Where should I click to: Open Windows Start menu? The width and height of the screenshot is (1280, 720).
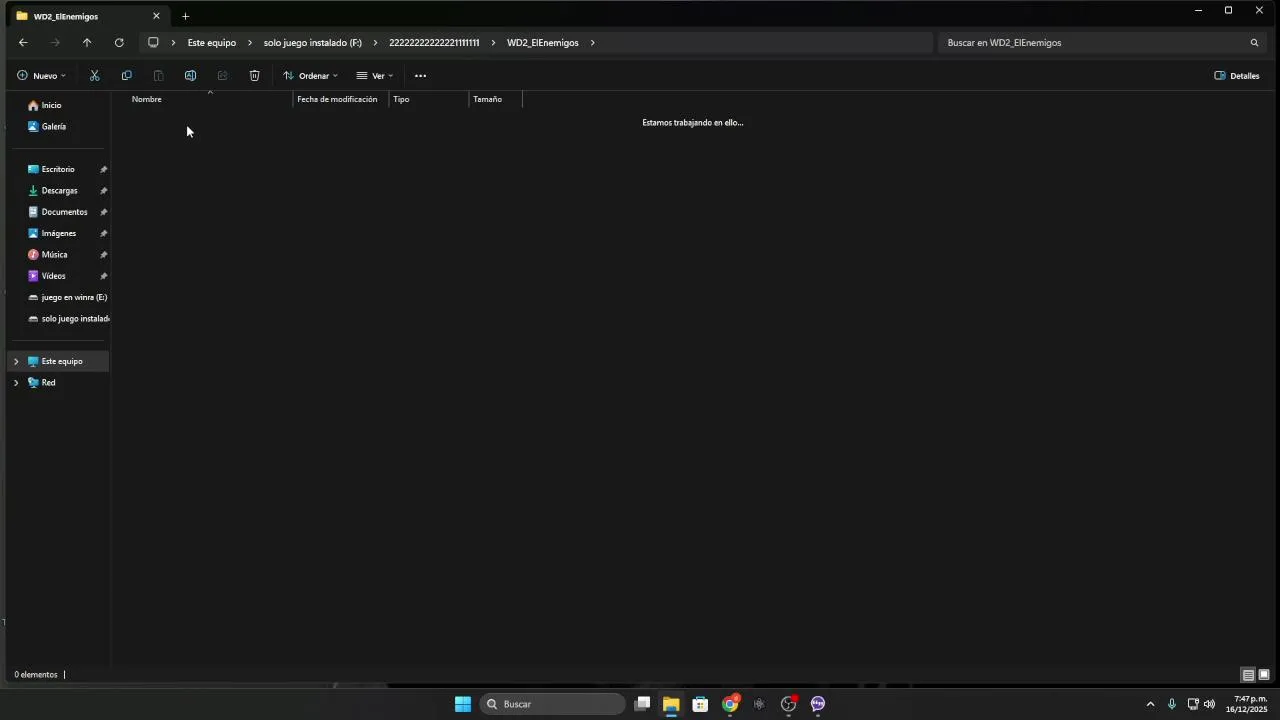(463, 704)
